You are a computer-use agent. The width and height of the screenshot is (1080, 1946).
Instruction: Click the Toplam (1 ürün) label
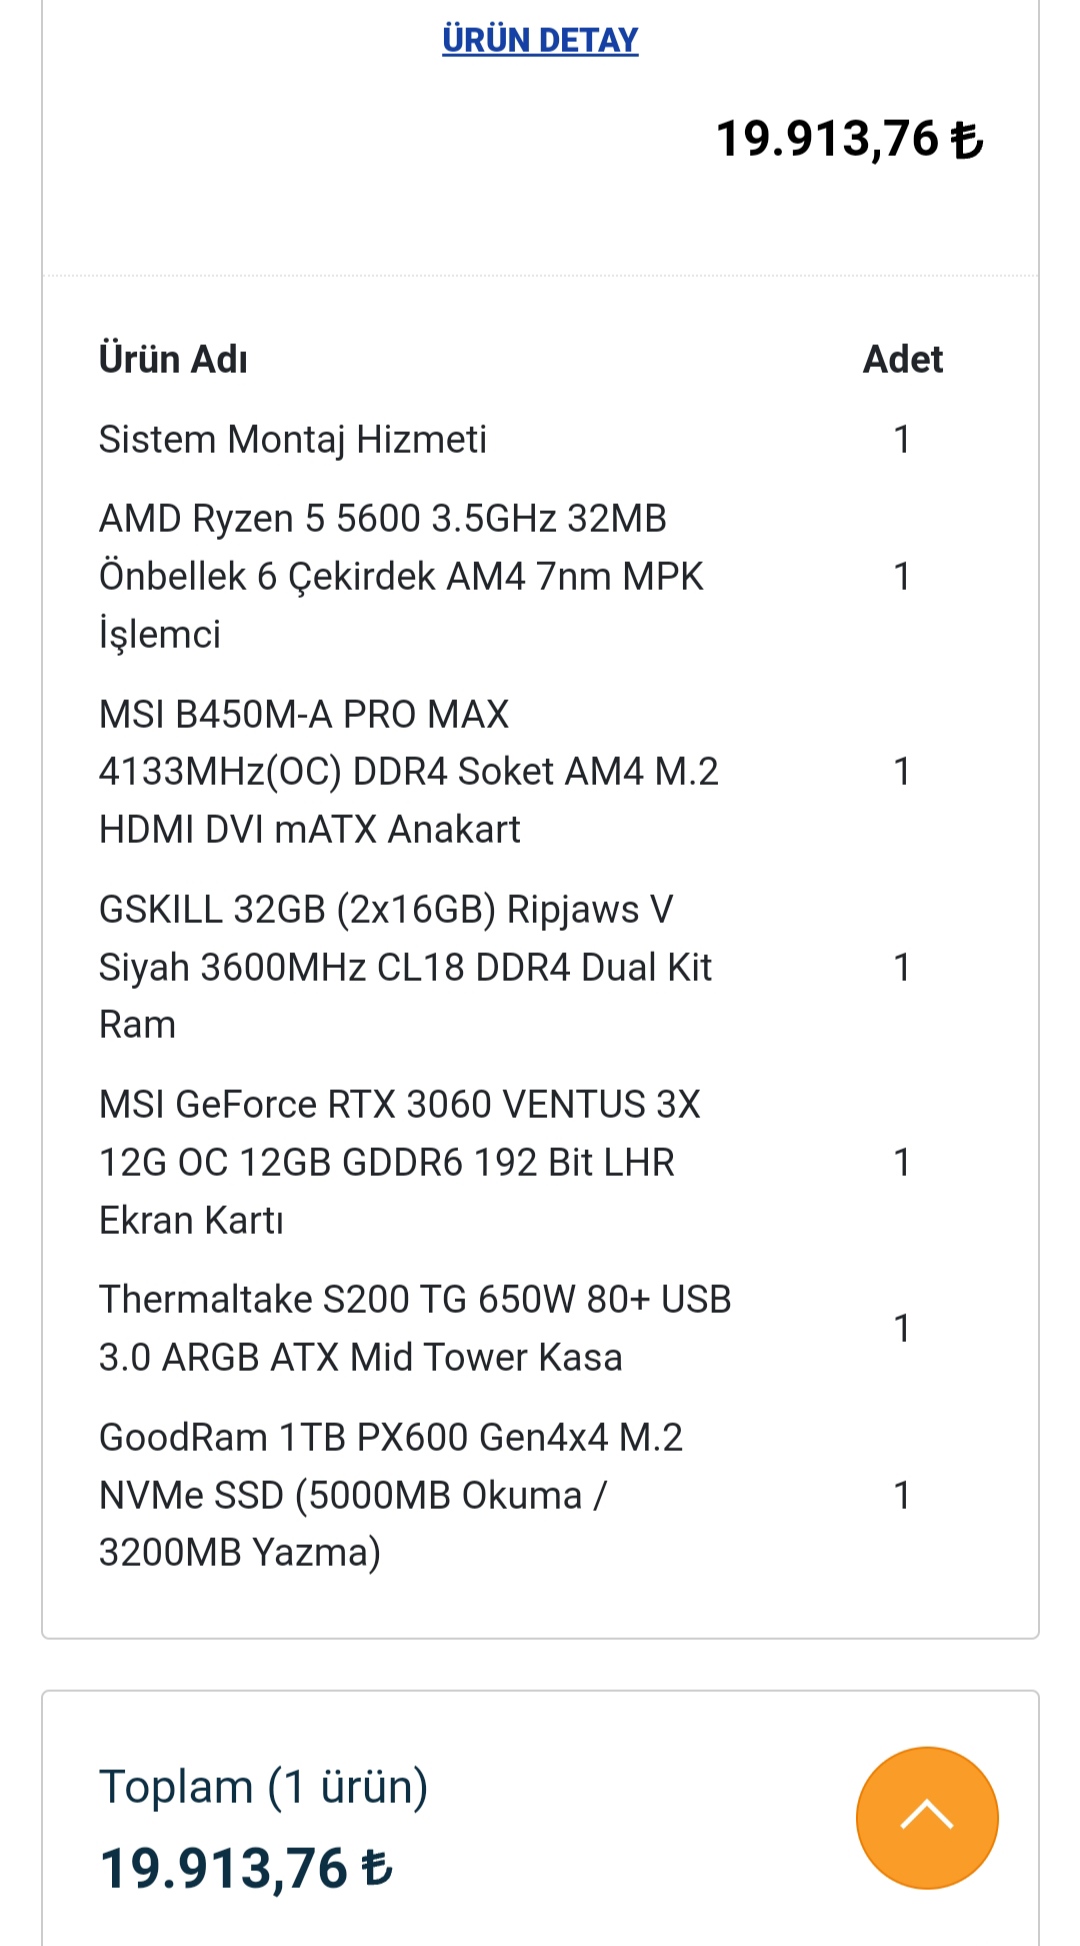263,1786
